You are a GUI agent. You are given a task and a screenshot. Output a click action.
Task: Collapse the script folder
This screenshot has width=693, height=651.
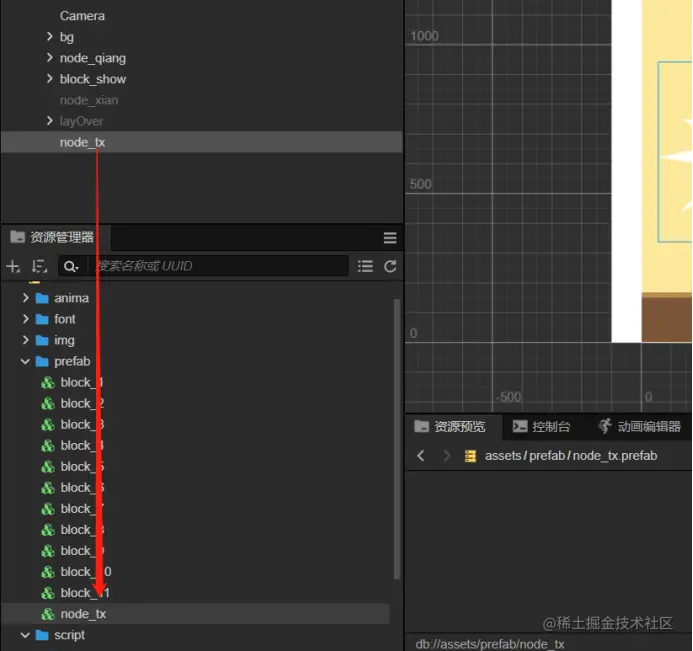25,635
